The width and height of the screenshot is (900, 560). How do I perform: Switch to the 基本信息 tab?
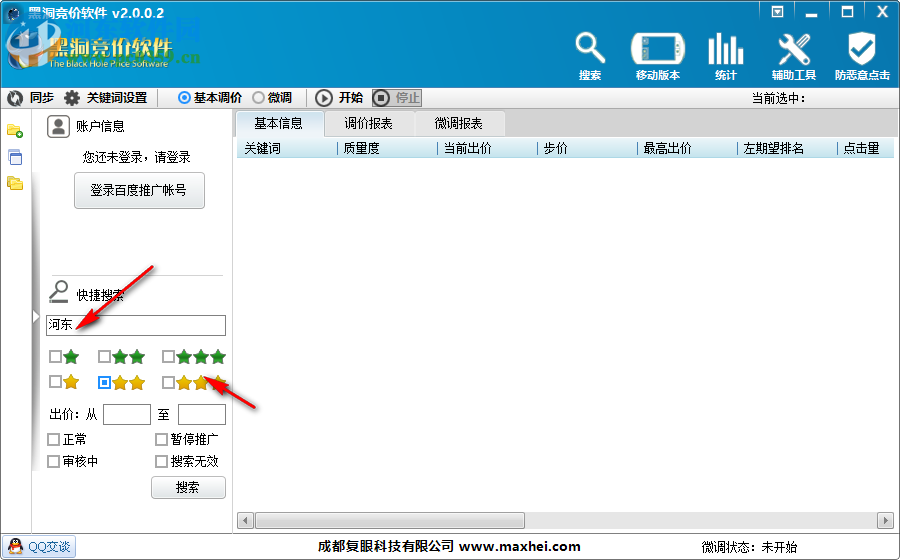279,123
